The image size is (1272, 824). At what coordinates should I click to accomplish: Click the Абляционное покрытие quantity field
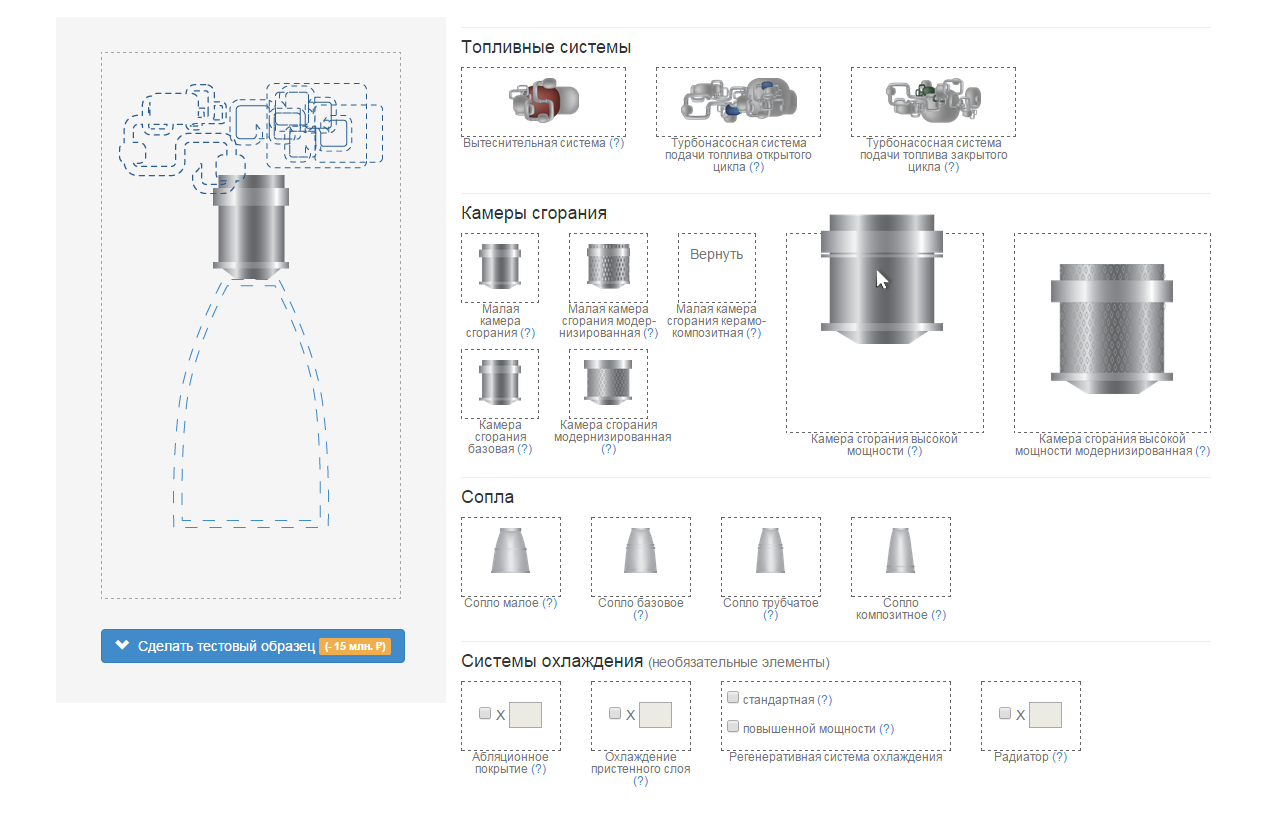point(525,715)
